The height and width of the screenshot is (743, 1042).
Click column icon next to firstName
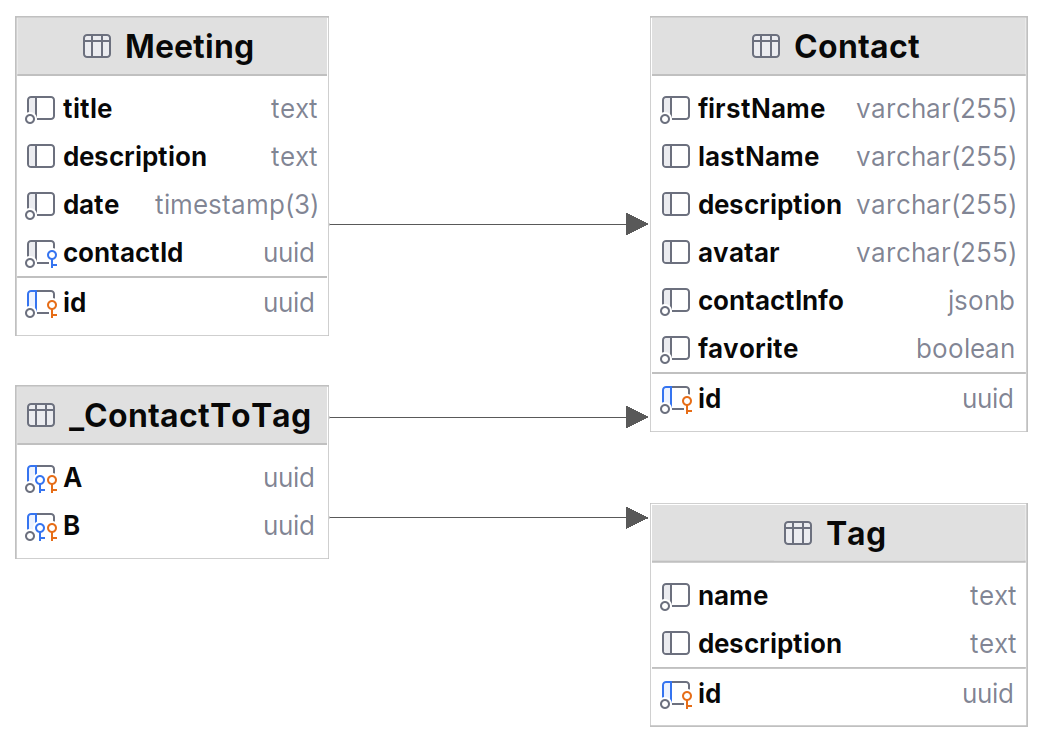coord(676,109)
